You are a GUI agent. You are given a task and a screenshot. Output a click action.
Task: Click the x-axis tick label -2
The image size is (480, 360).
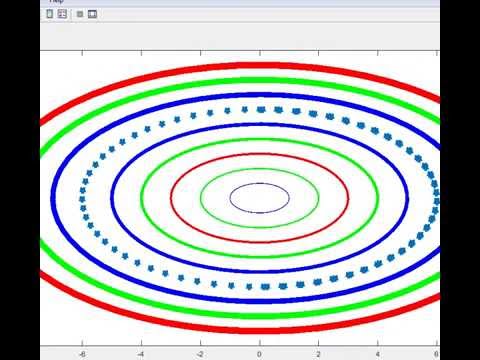[x=199, y=354]
